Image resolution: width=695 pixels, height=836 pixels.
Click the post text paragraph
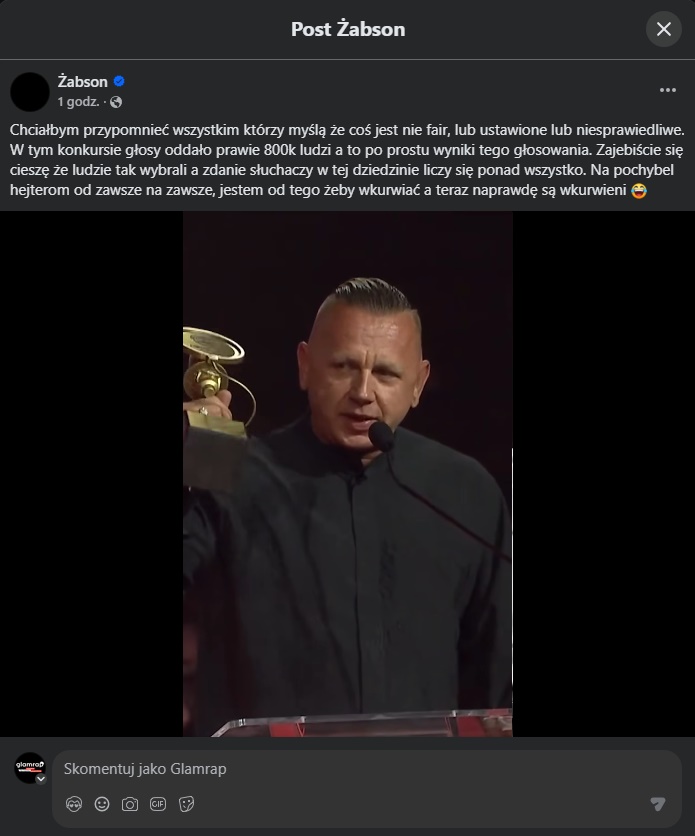[347, 160]
